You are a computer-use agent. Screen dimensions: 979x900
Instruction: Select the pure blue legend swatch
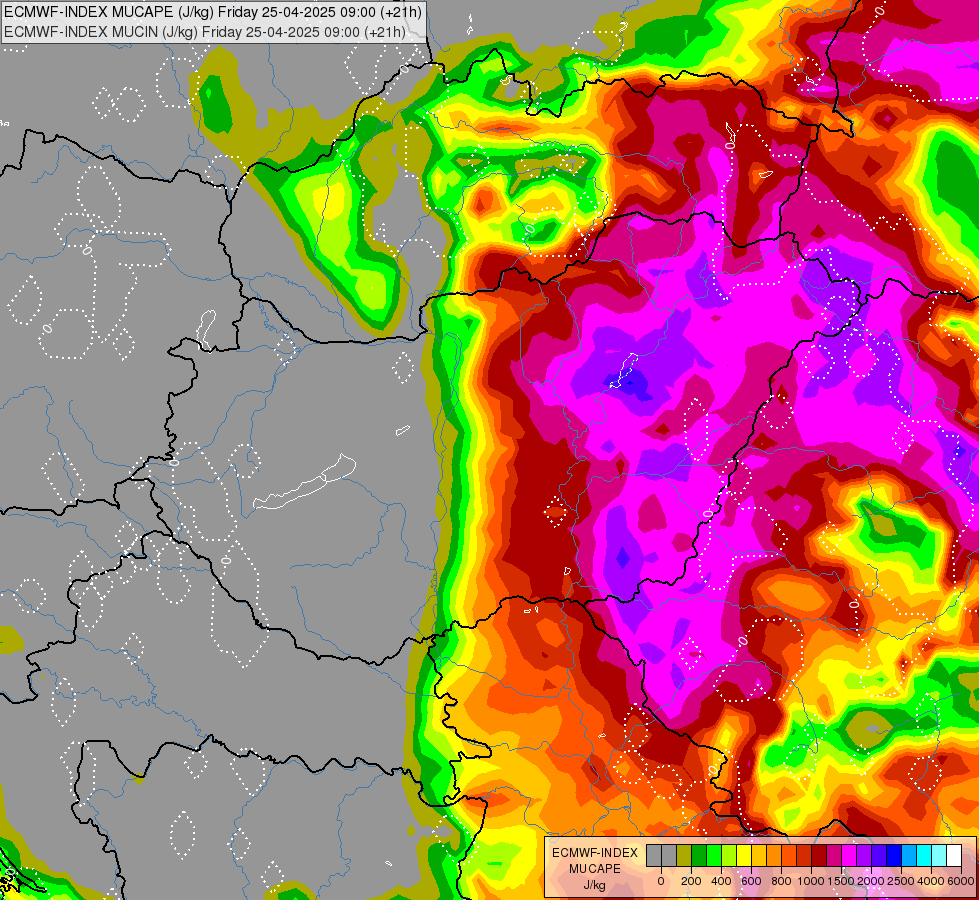click(895, 855)
